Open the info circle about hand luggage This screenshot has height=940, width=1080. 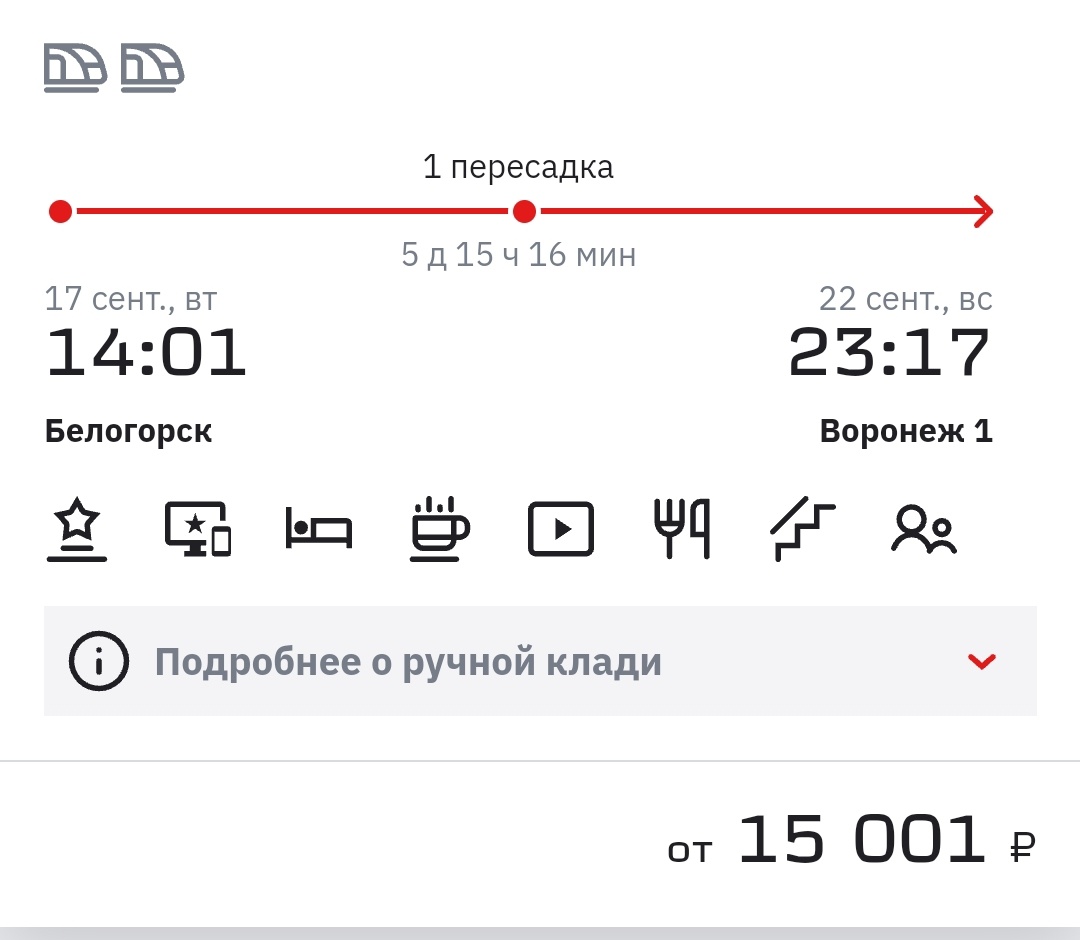click(97, 661)
